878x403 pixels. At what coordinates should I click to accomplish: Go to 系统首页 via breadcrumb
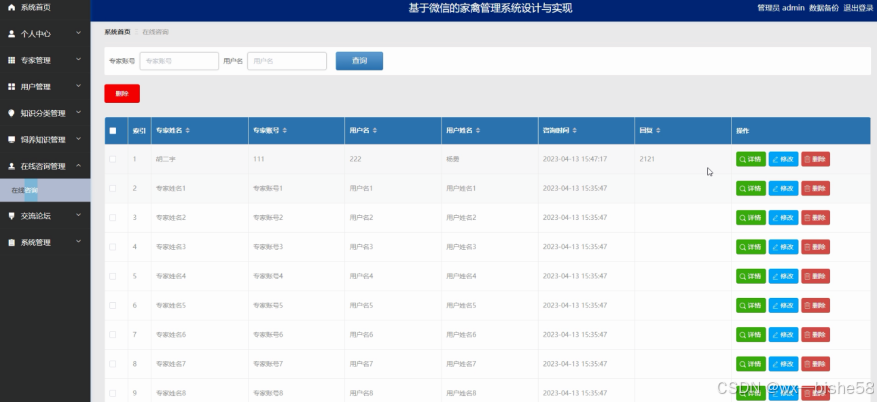pyautogui.click(x=117, y=32)
